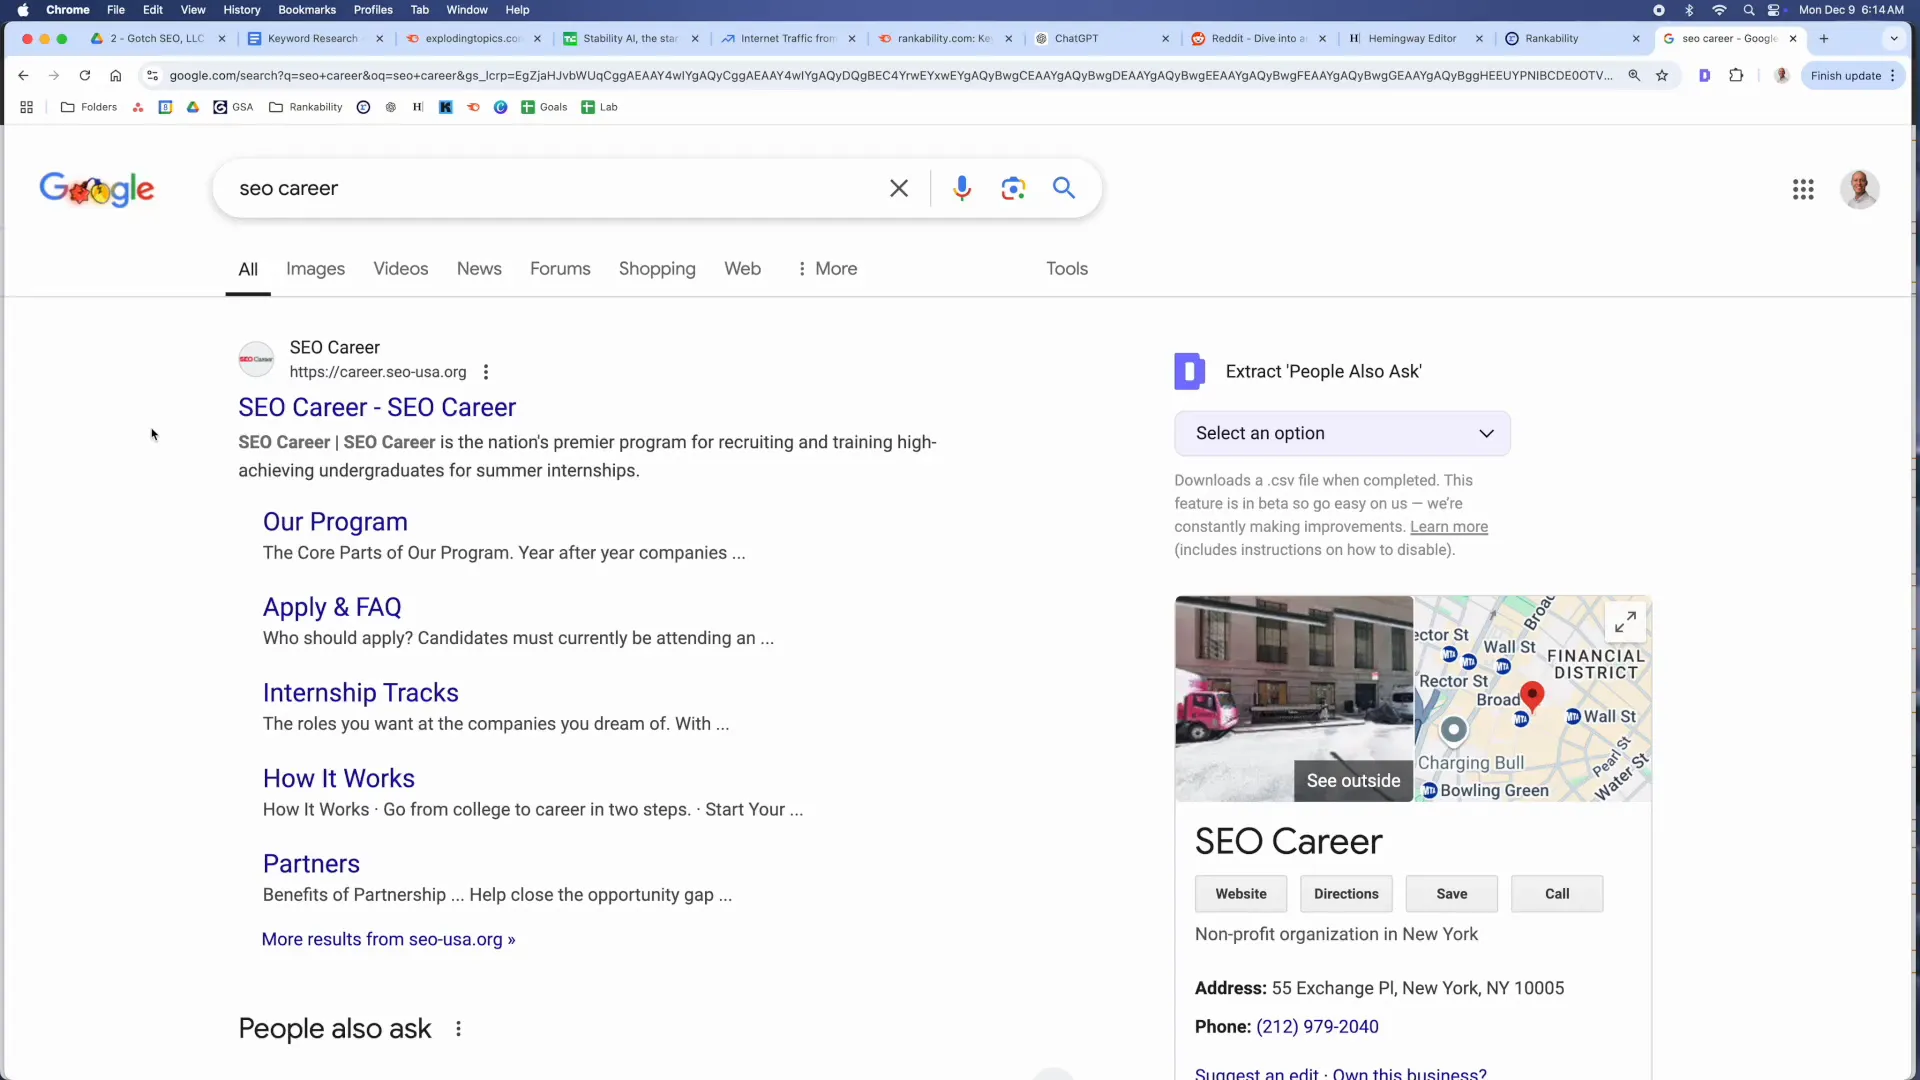Open the Bookmarks menu in menu bar
Screen dimensions: 1920x1080
(306, 10)
